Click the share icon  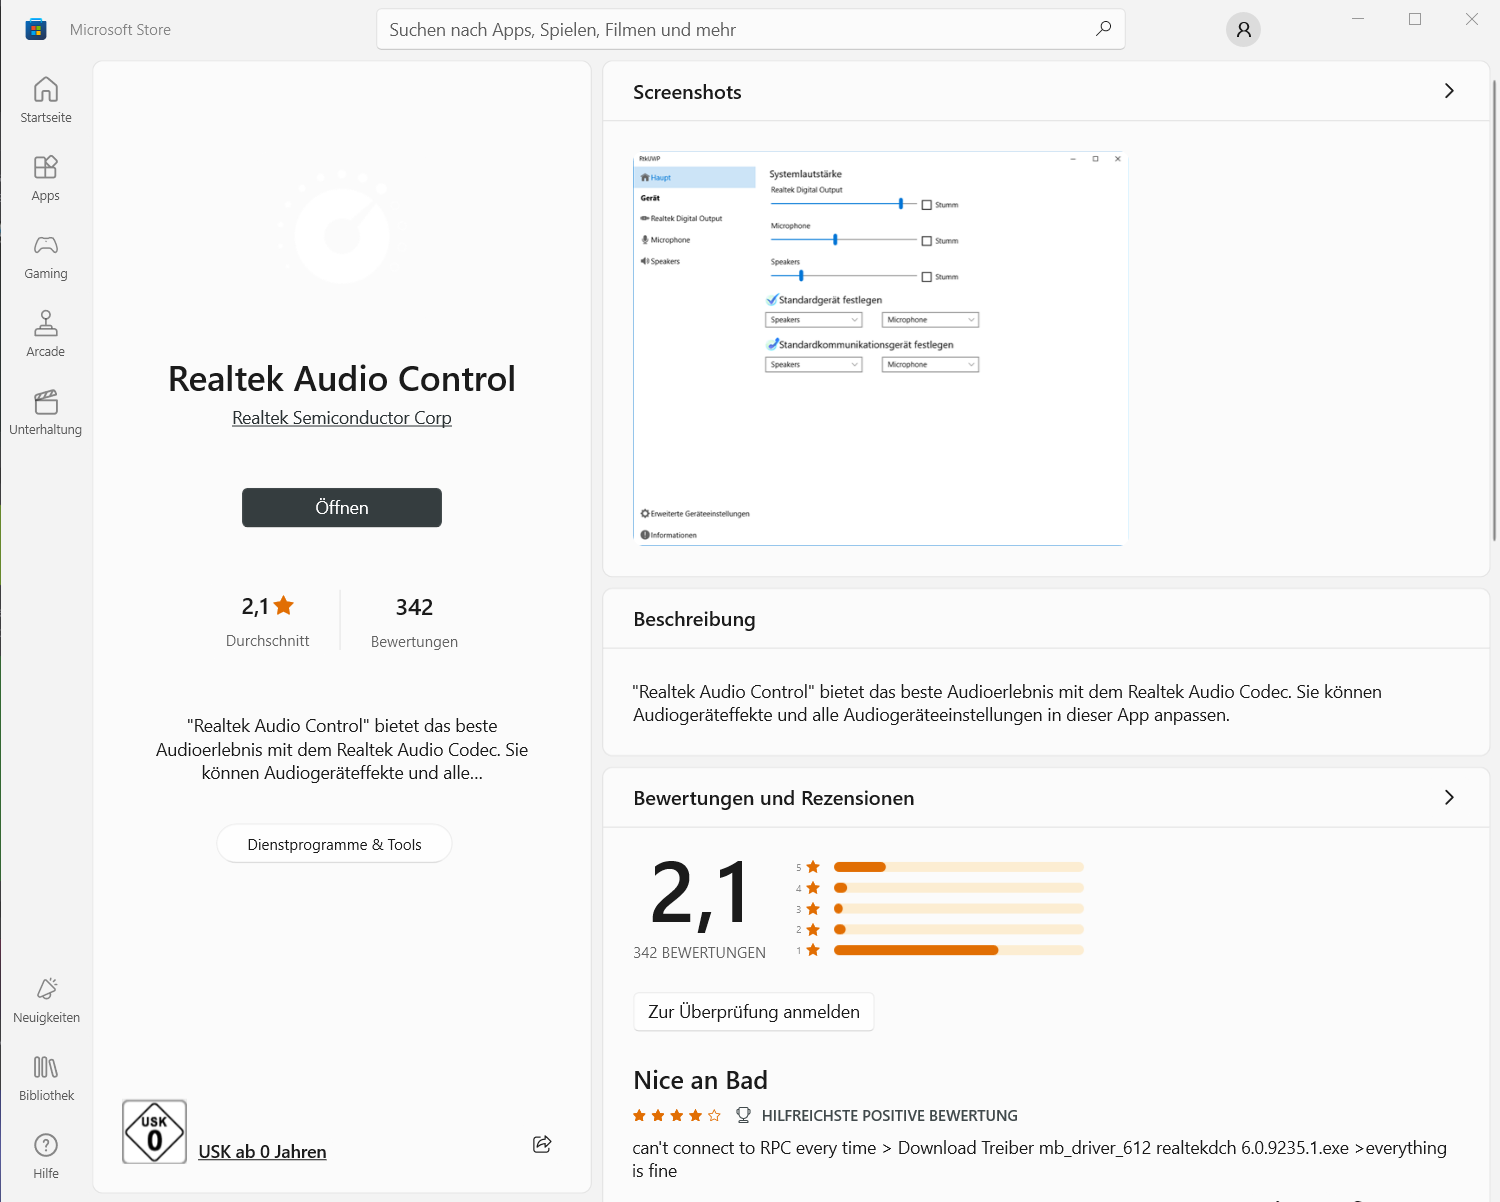coord(542,1144)
